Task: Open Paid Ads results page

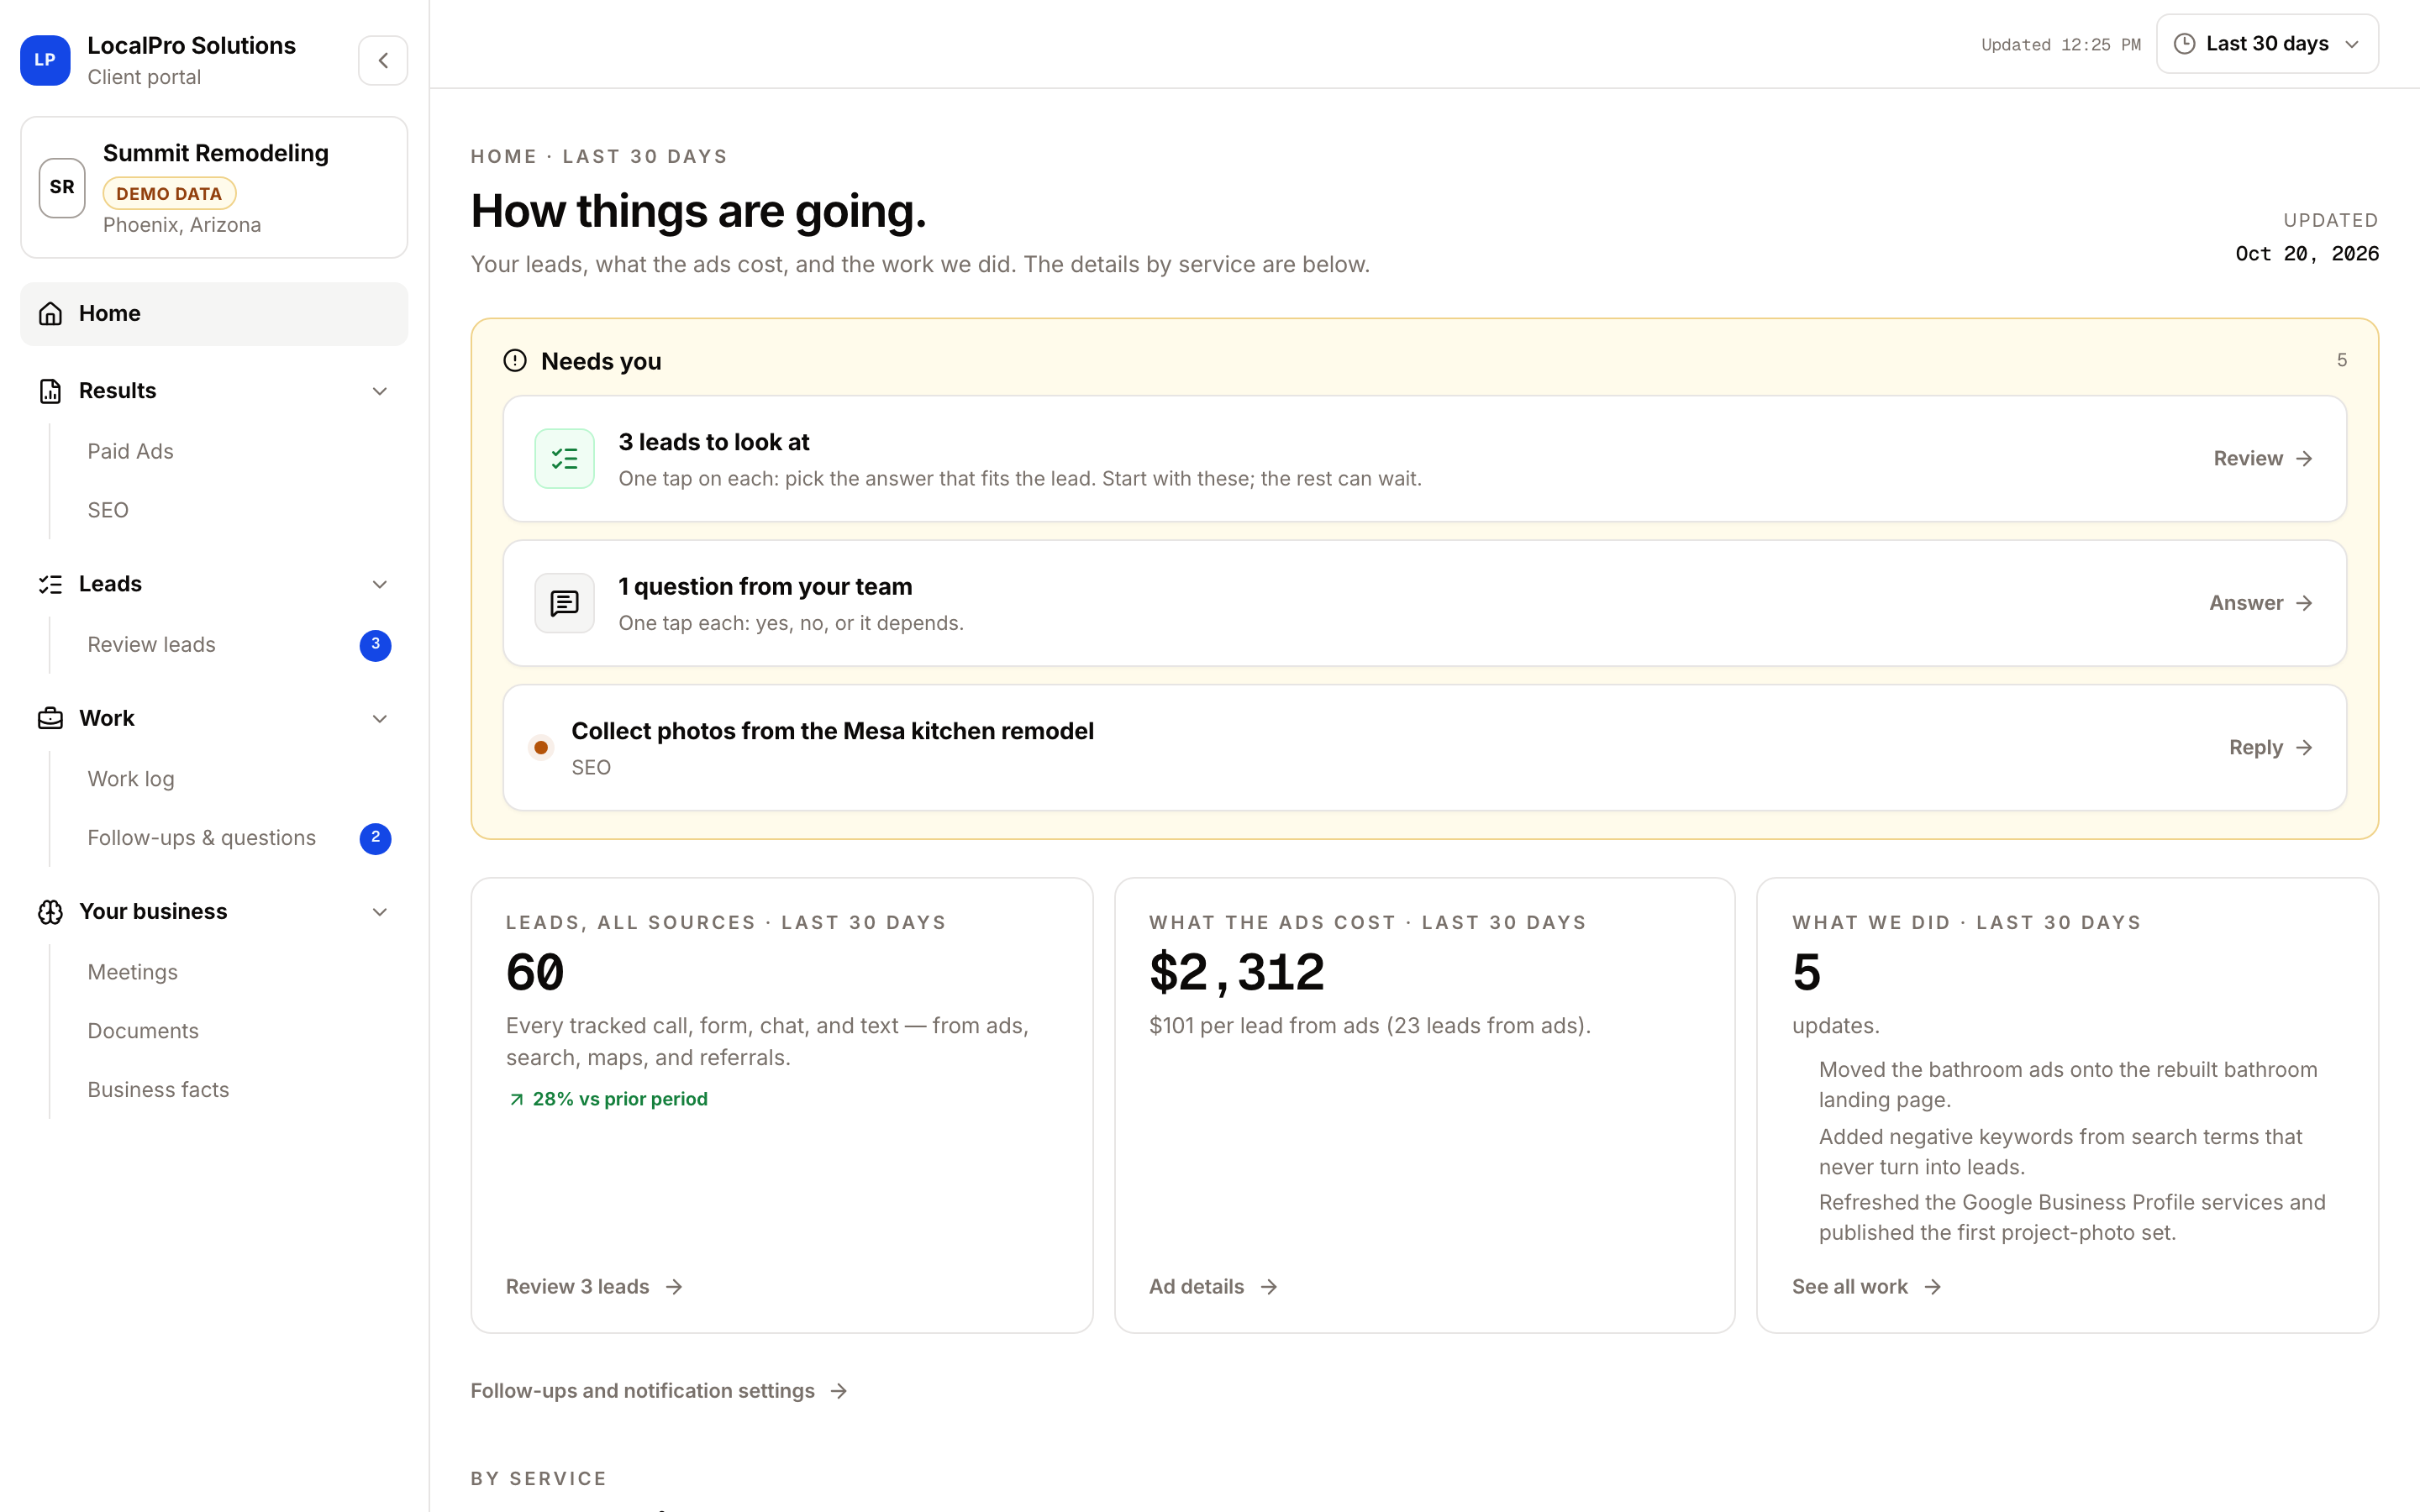Action: coord(130,451)
